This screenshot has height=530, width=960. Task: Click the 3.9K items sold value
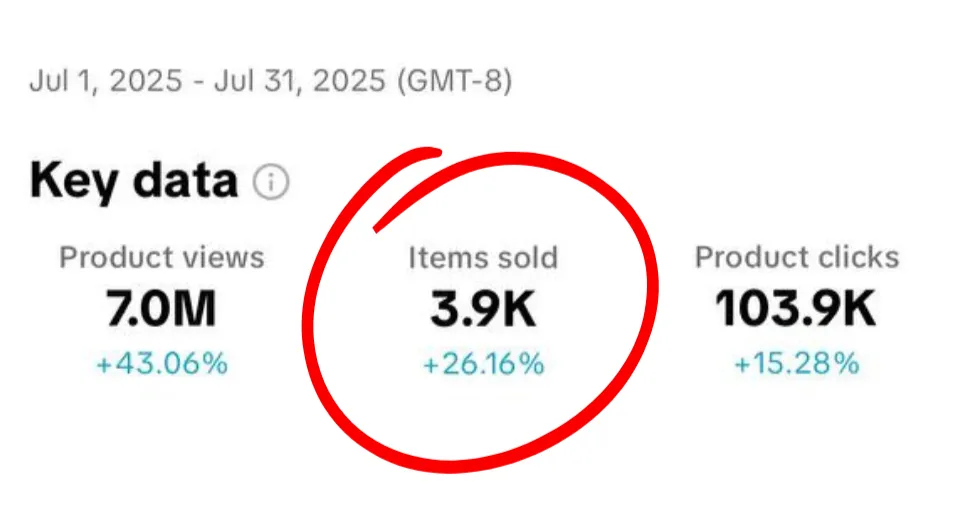tap(483, 310)
